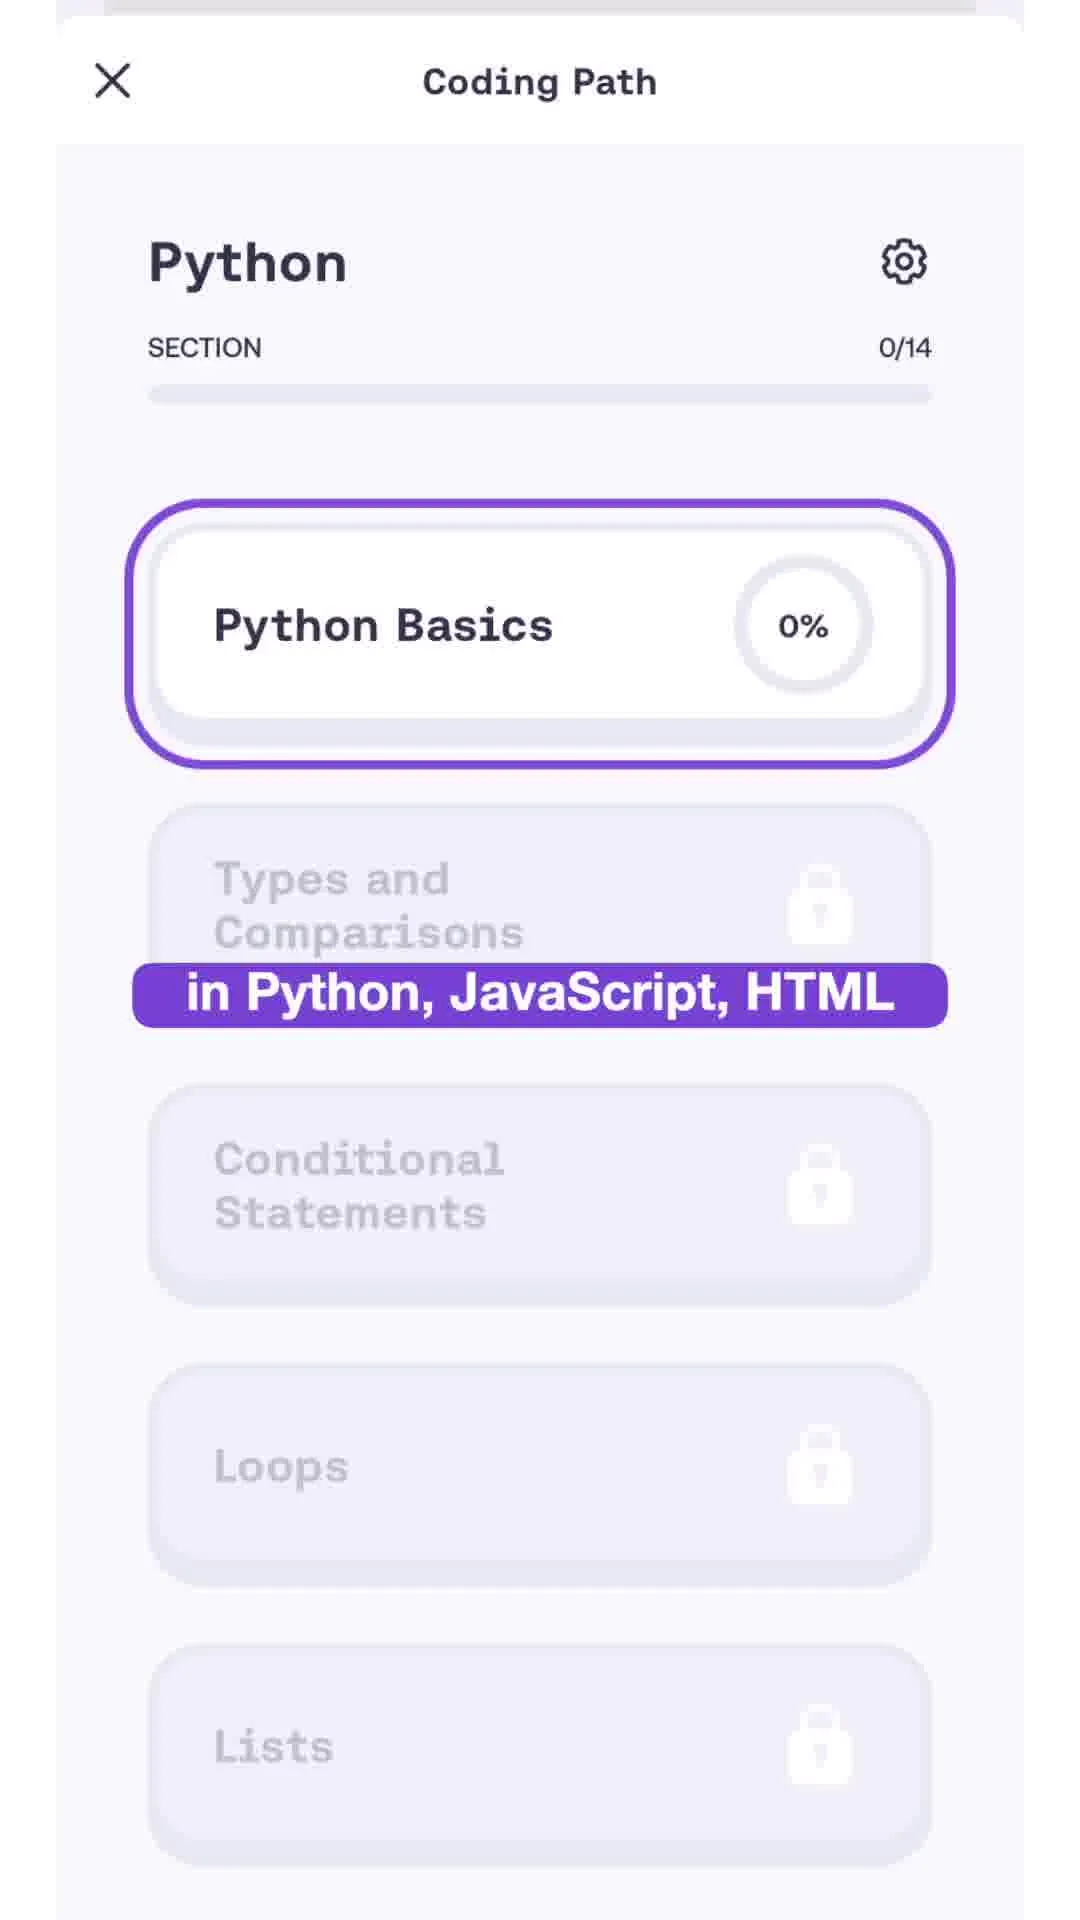This screenshot has width=1080, height=1920.
Task: Tap the Loops title text
Action: point(281,1467)
